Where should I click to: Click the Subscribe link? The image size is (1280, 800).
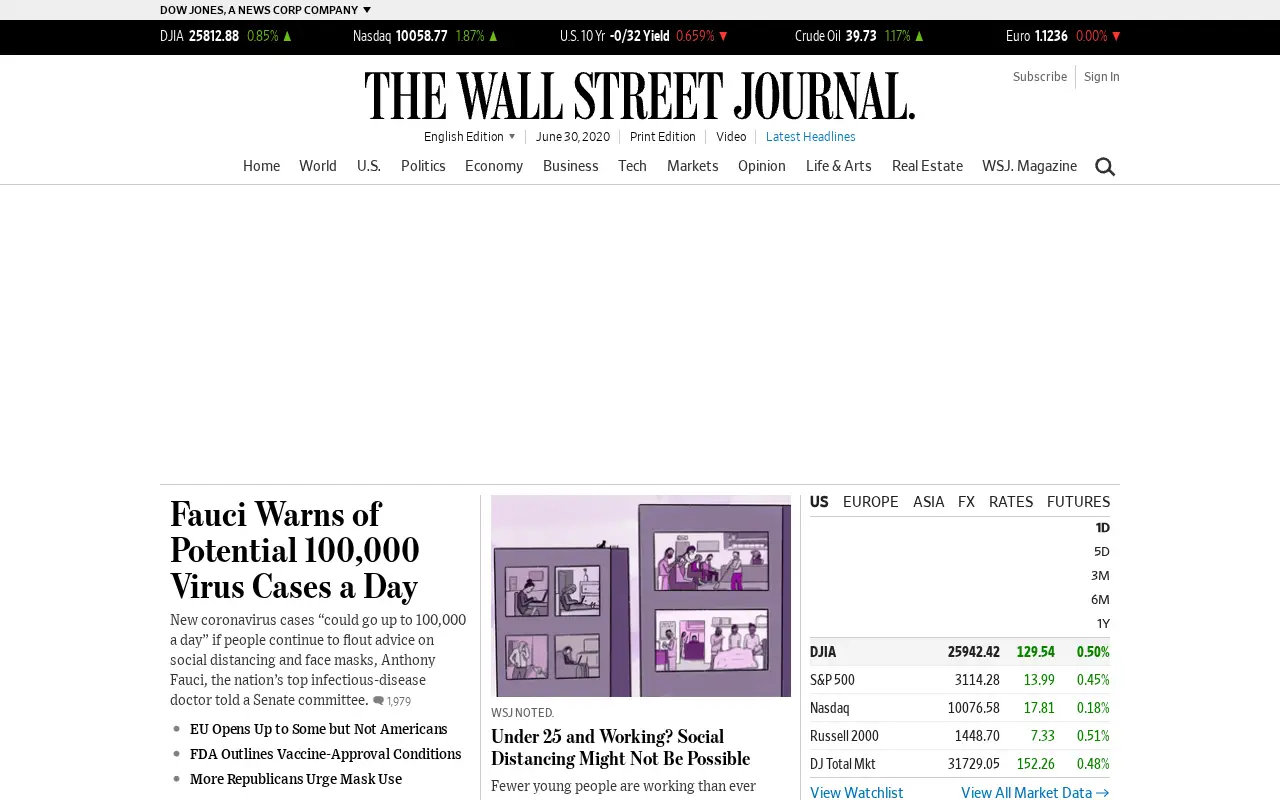click(1040, 77)
